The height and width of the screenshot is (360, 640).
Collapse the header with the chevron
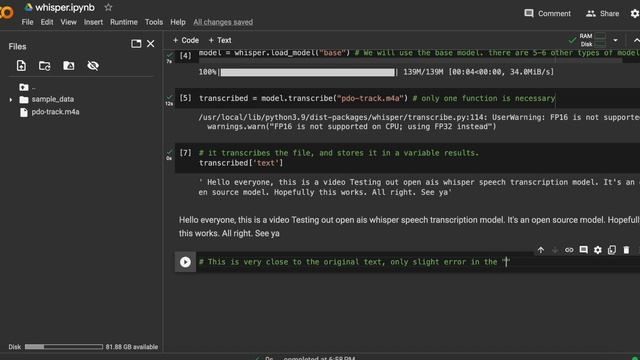pos(636,40)
